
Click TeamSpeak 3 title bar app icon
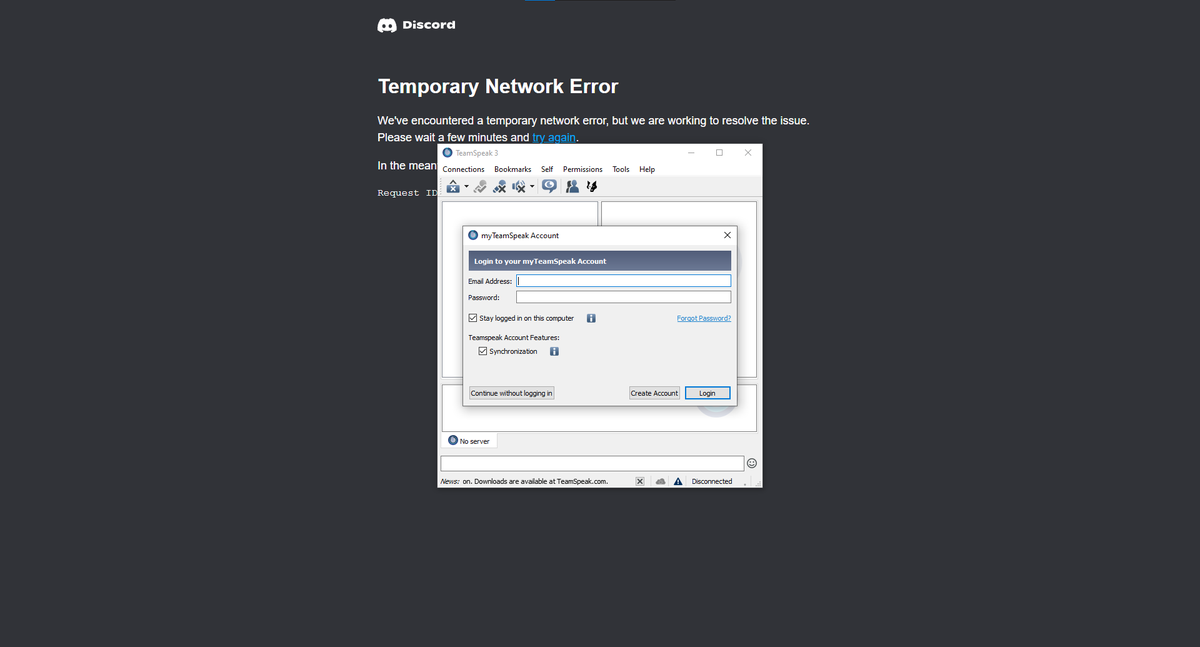click(x=447, y=152)
